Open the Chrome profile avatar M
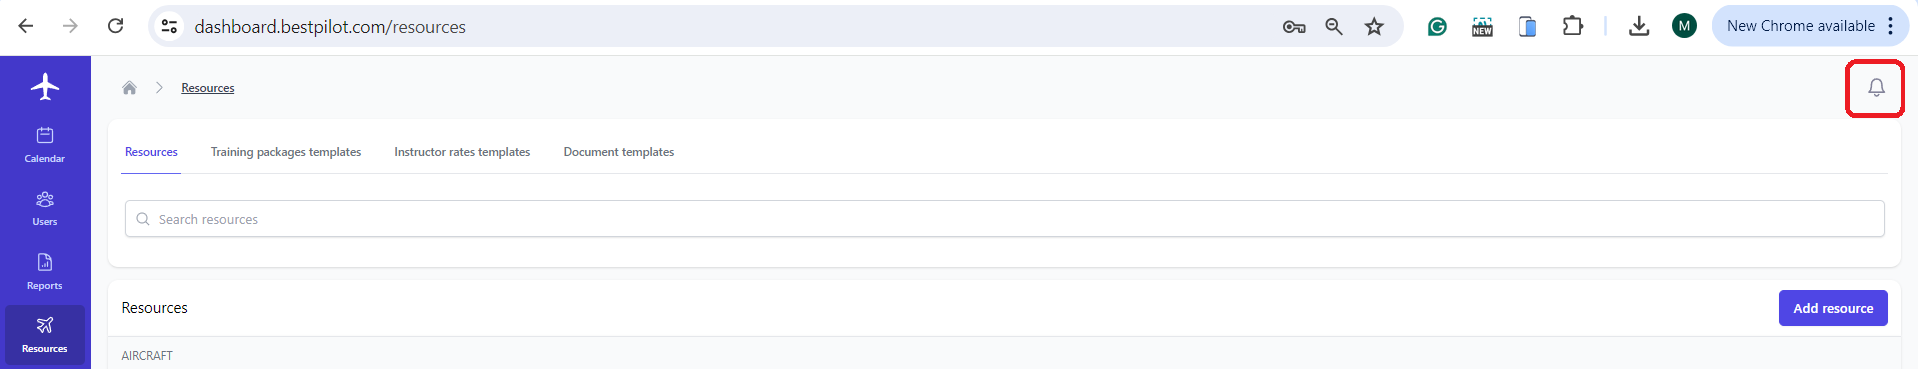This screenshot has height=376, width=1920. click(1684, 26)
